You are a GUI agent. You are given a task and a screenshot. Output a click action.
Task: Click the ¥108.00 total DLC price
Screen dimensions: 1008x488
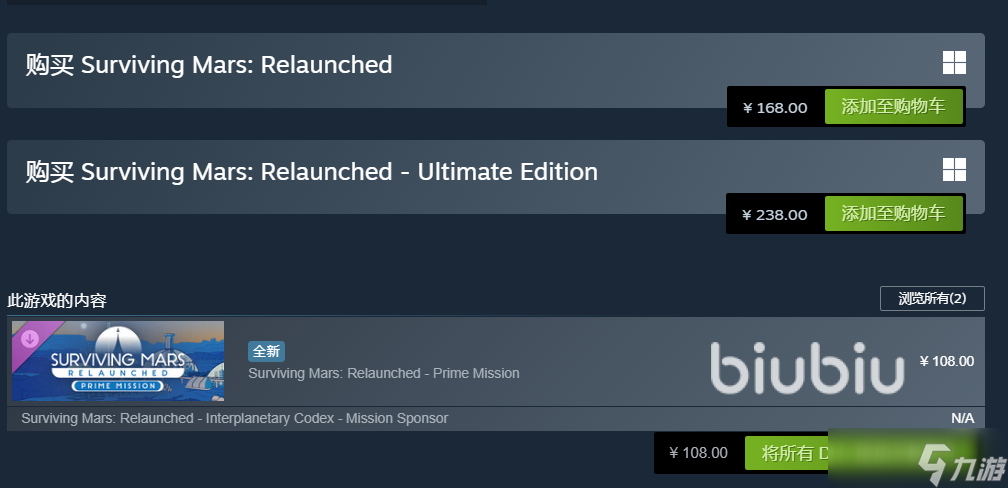point(699,453)
